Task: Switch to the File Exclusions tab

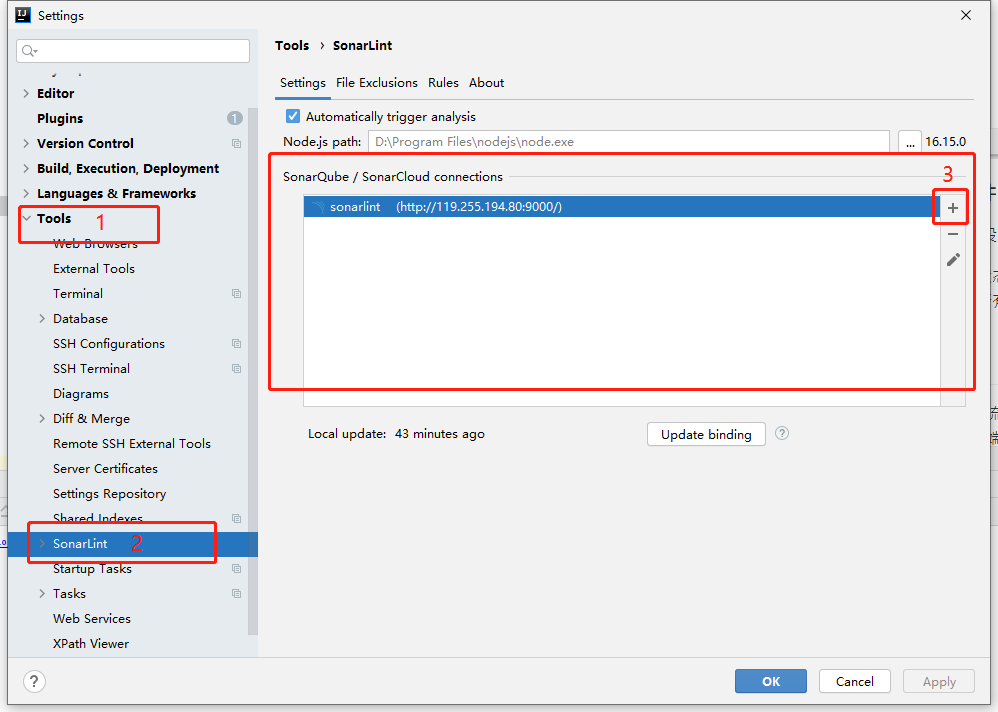Action: point(376,83)
